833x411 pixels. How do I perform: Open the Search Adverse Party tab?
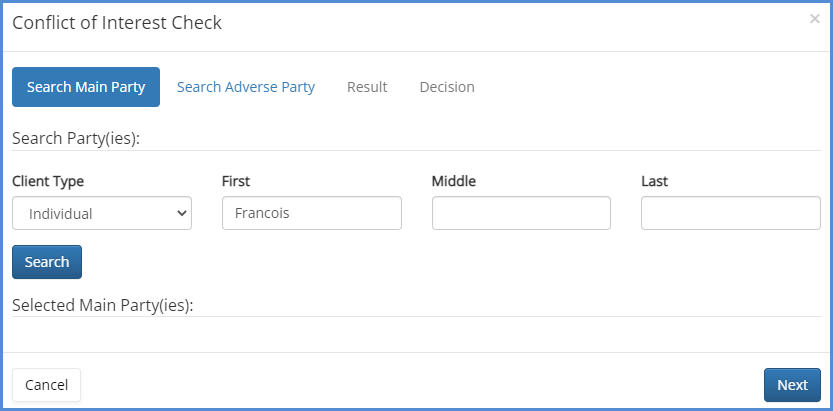click(x=246, y=87)
